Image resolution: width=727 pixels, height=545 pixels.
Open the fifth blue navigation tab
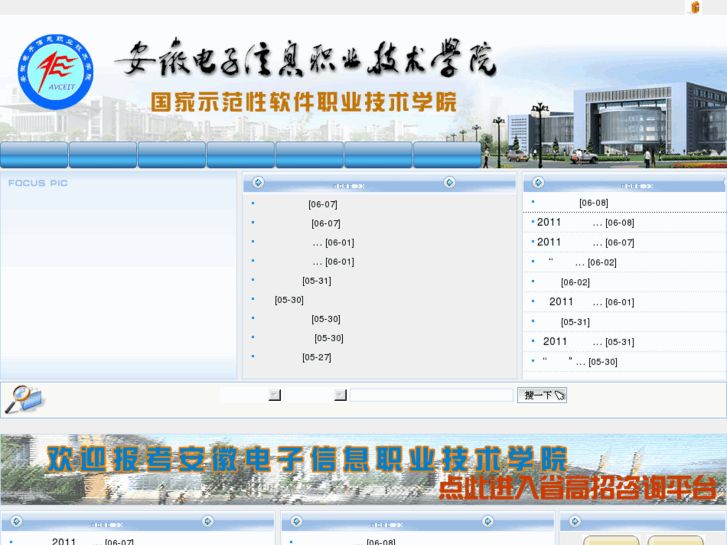point(310,154)
